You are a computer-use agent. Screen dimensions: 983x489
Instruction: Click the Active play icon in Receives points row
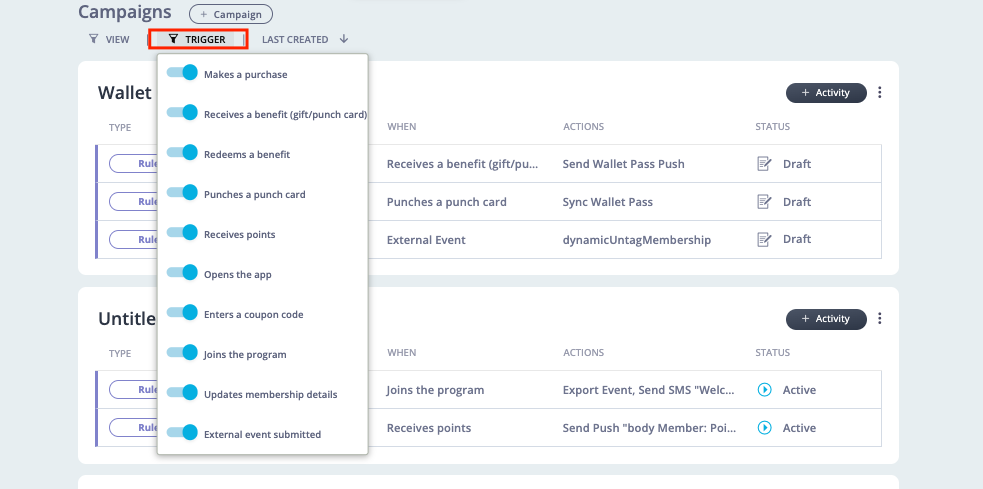click(x=764, y=428)
